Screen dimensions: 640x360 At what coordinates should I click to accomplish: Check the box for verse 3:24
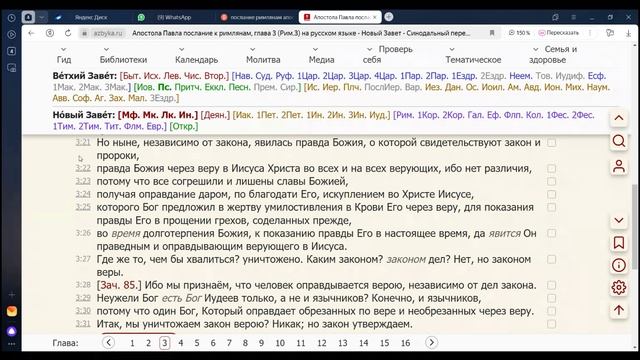[551, 194]
